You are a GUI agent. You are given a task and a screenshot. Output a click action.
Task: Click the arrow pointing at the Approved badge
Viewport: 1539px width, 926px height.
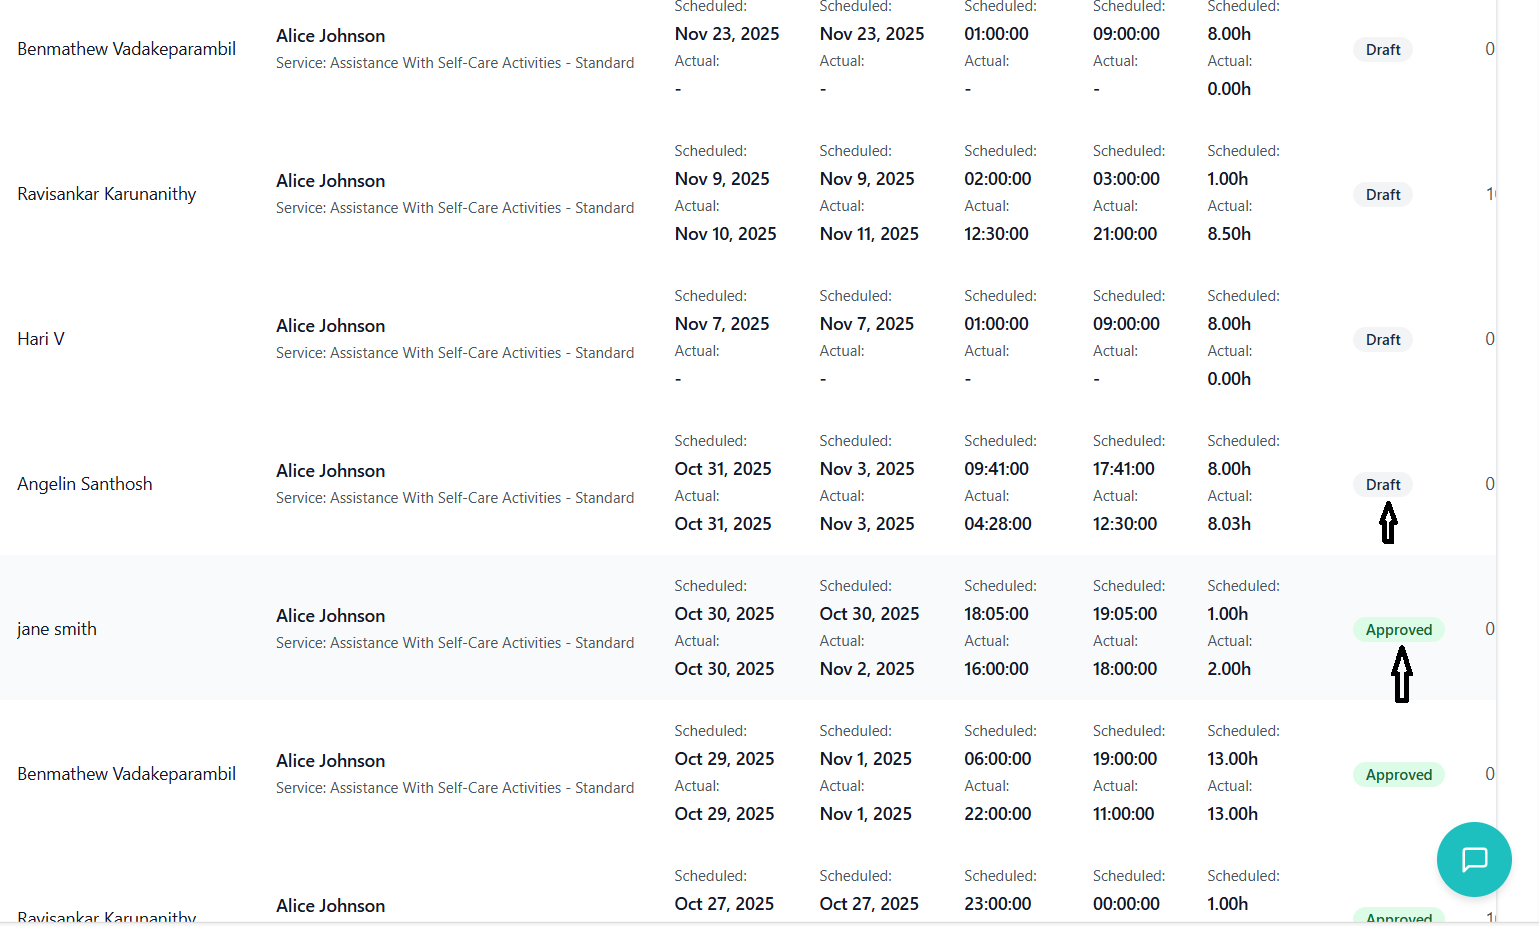coord(1402,674)
